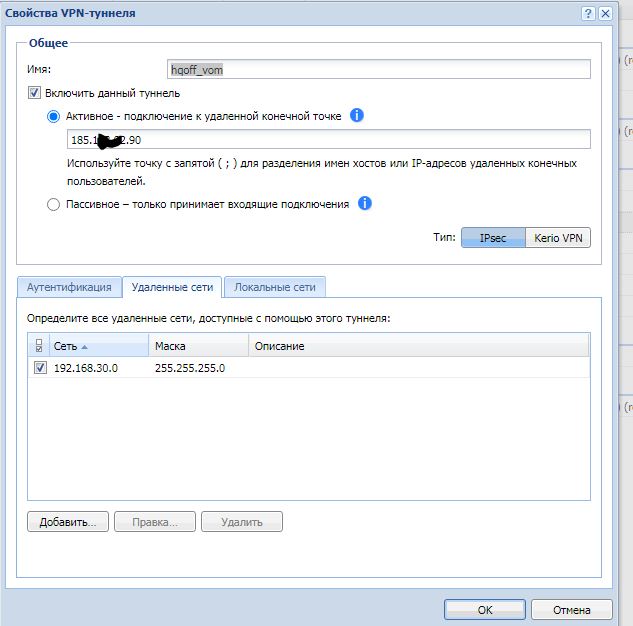This screenshot has height=626, width=633.
Task: Sort by the 'Сеть' column header
Action: [99, 345]
